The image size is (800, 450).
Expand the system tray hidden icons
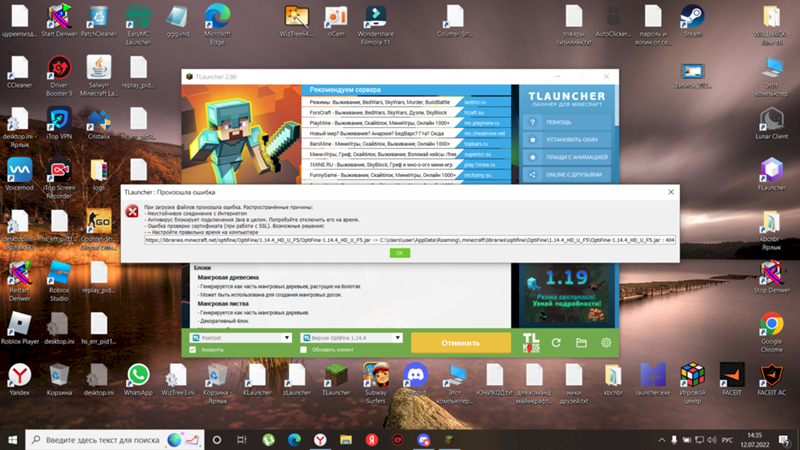click(661, 440)
